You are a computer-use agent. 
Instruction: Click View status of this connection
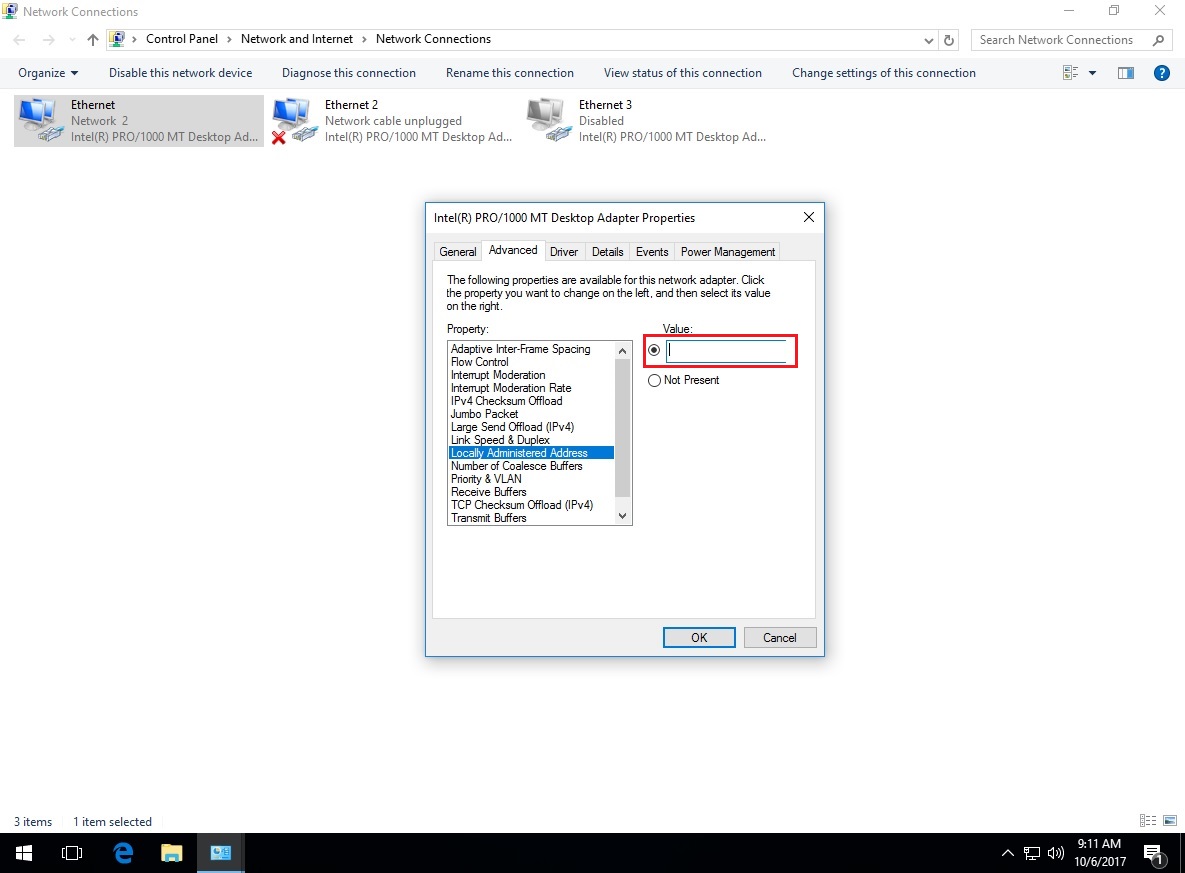(682, 73)
